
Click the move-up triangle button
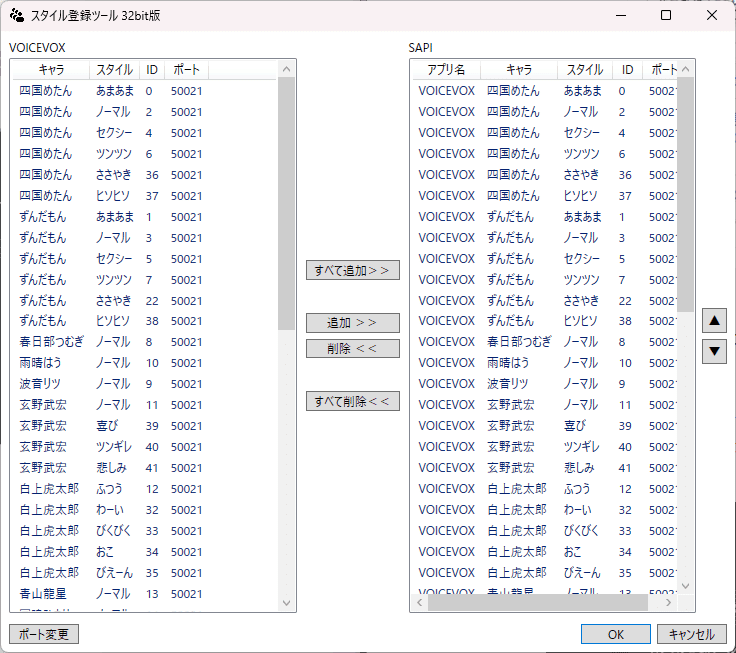point(714,321)
